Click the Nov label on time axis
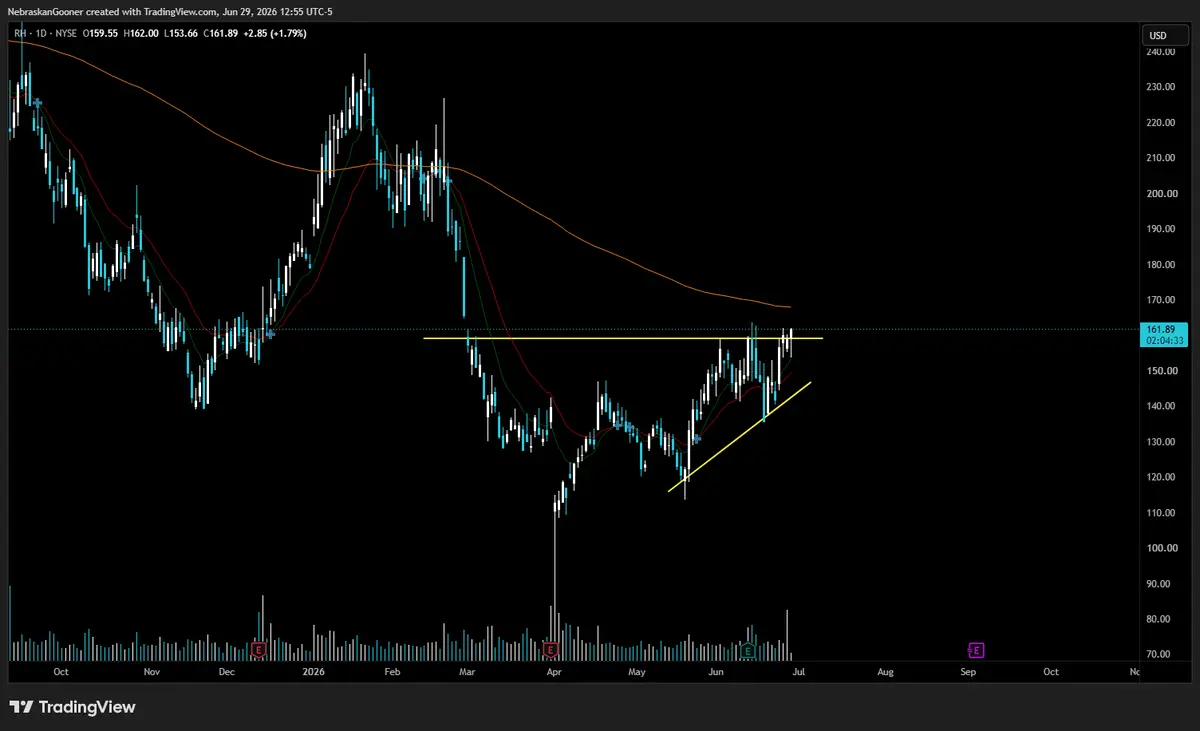Viewport: 1200px width, 731px height. click(x=151, y=673)
